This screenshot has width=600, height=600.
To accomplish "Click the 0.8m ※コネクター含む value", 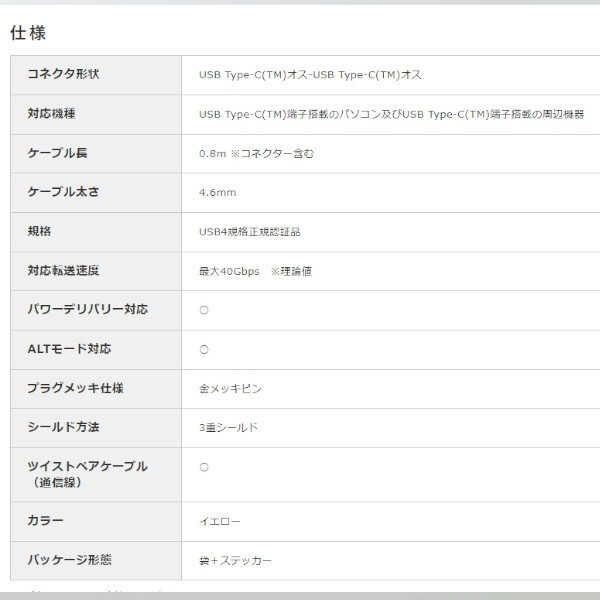I will 256,153.
